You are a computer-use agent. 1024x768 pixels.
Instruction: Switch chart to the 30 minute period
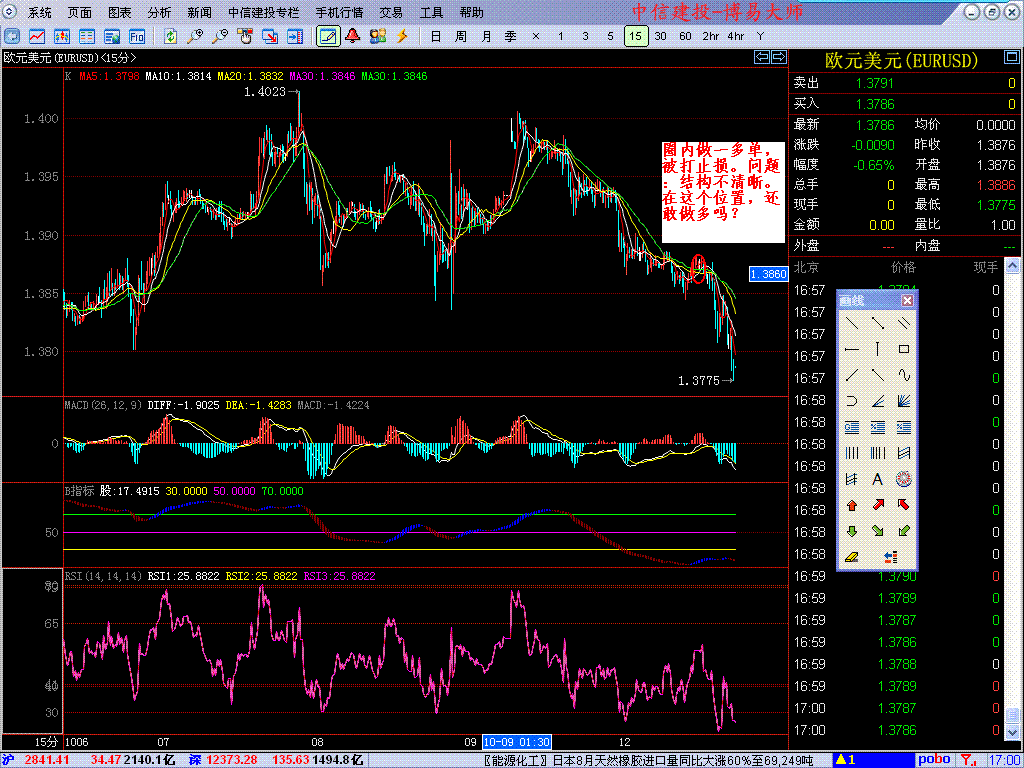(x=660, y=36)
